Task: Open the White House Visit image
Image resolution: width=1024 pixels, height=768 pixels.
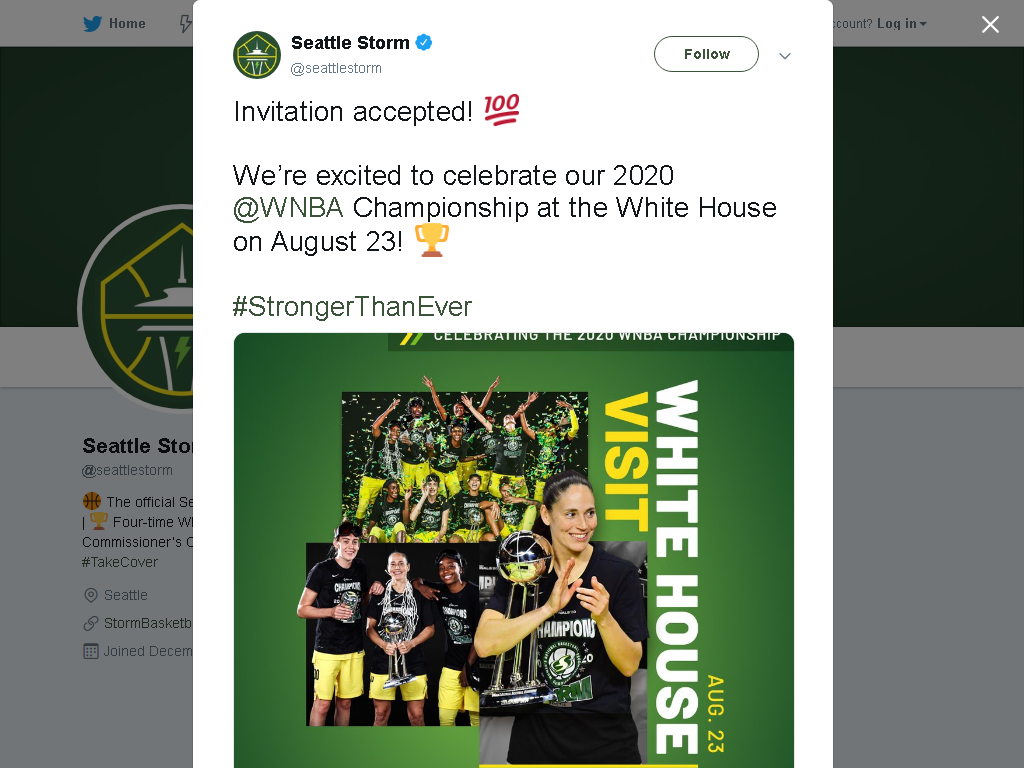Action: pyautogui.click(x=513, y=550)
